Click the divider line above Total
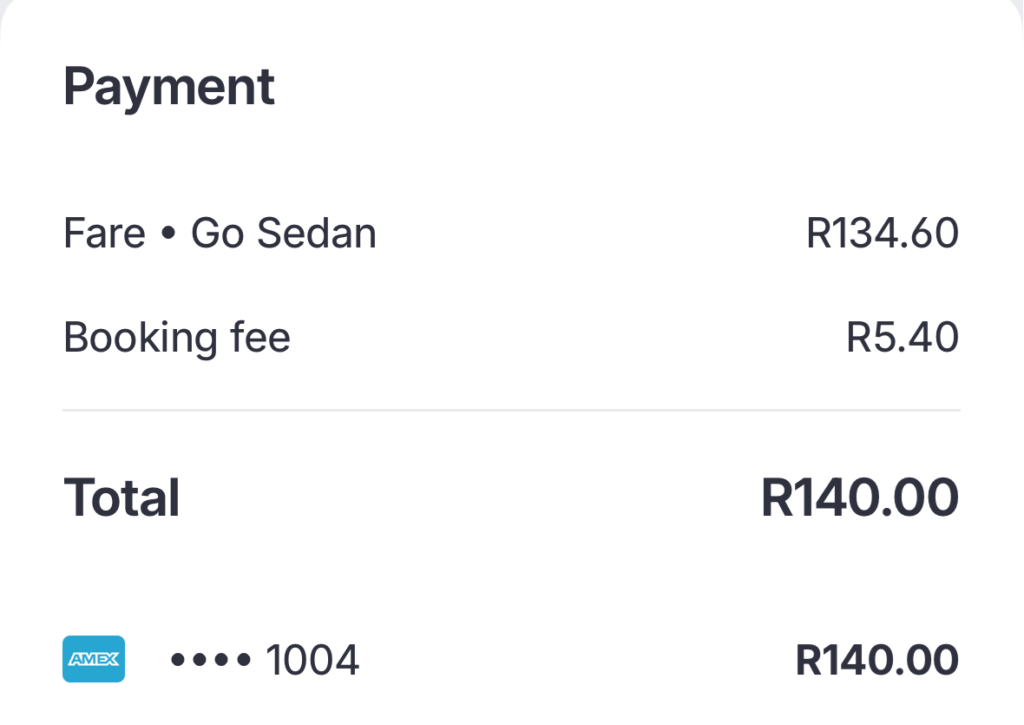 pos(511,410)
